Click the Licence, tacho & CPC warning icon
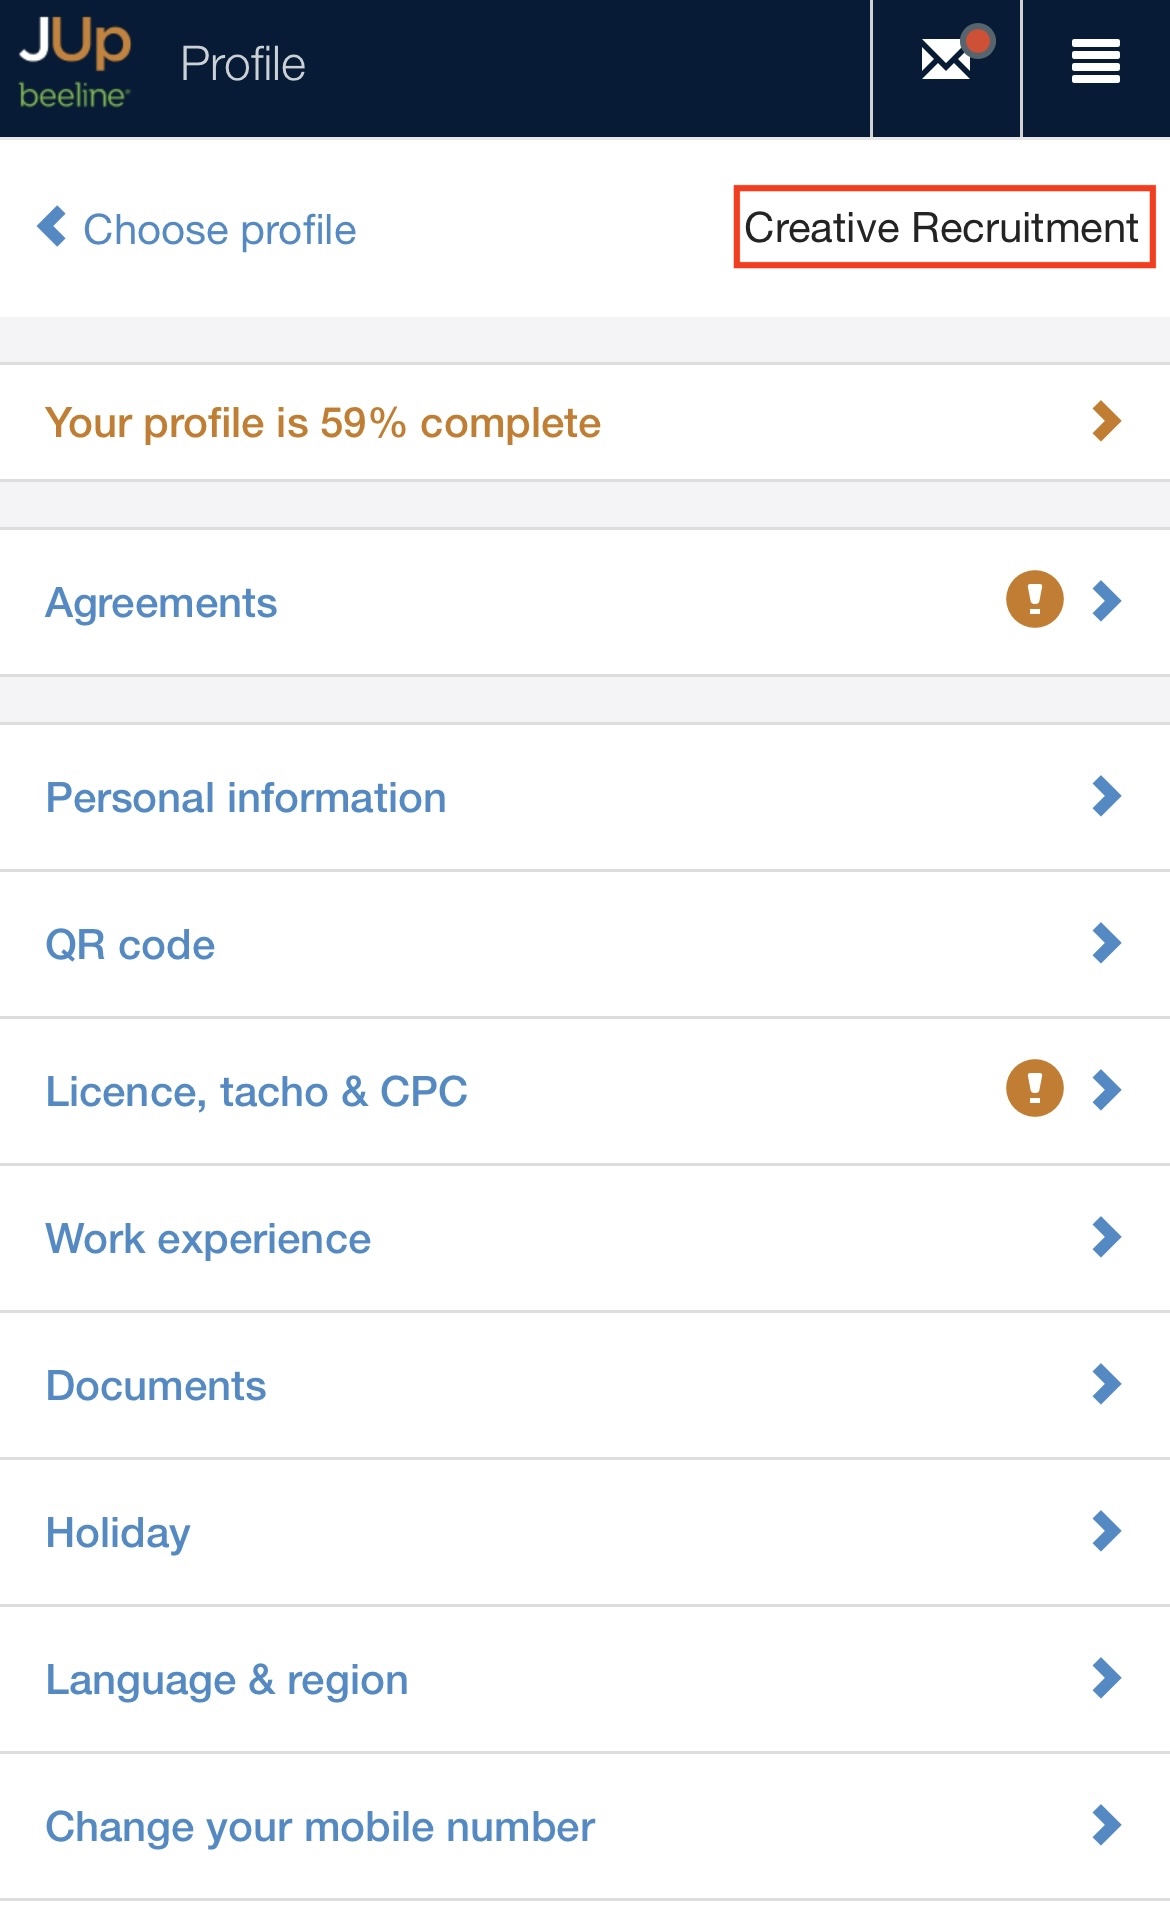This screenshot has width=1170, height=1915. [x=1034, y=1088]
